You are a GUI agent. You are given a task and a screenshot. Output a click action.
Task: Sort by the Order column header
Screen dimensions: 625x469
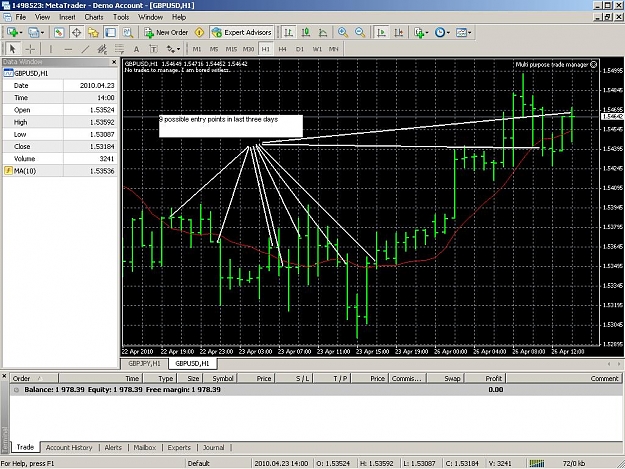pos(34,379)
